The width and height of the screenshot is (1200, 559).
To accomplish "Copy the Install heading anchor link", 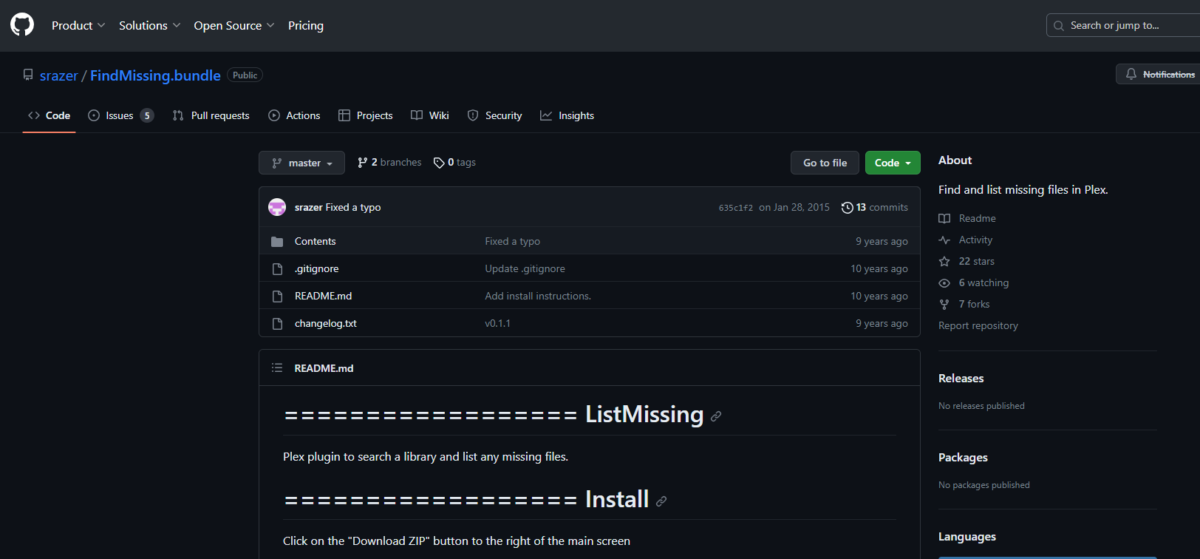I will 661,501.
